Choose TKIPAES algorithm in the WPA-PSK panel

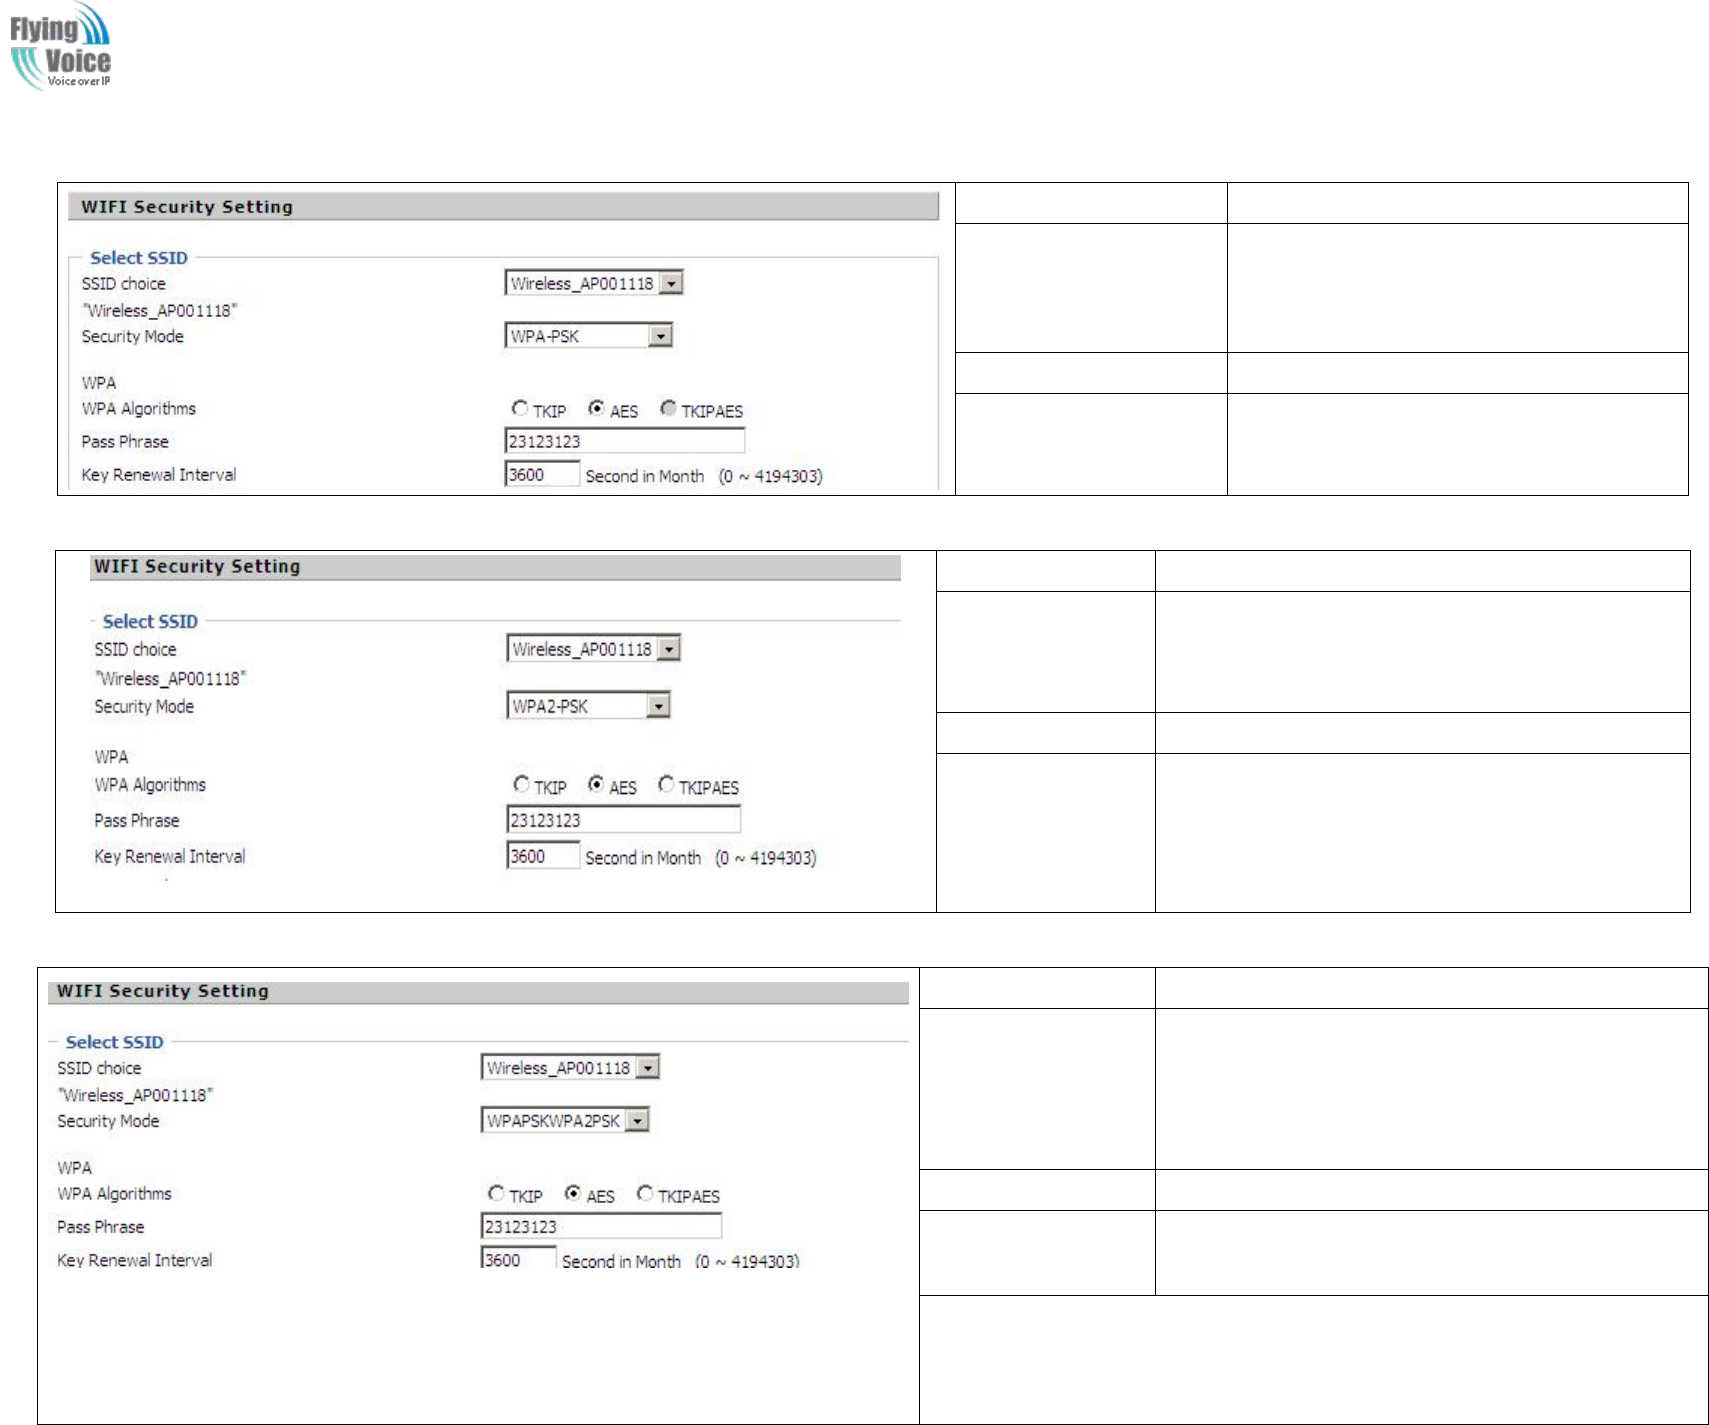point(668,408)
